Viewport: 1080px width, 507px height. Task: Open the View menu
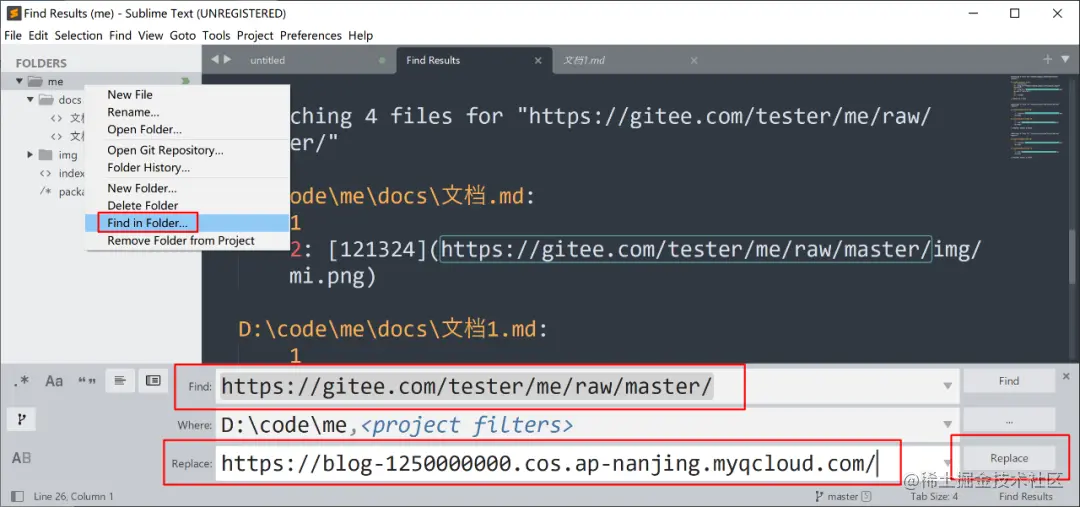coord(150,36)
